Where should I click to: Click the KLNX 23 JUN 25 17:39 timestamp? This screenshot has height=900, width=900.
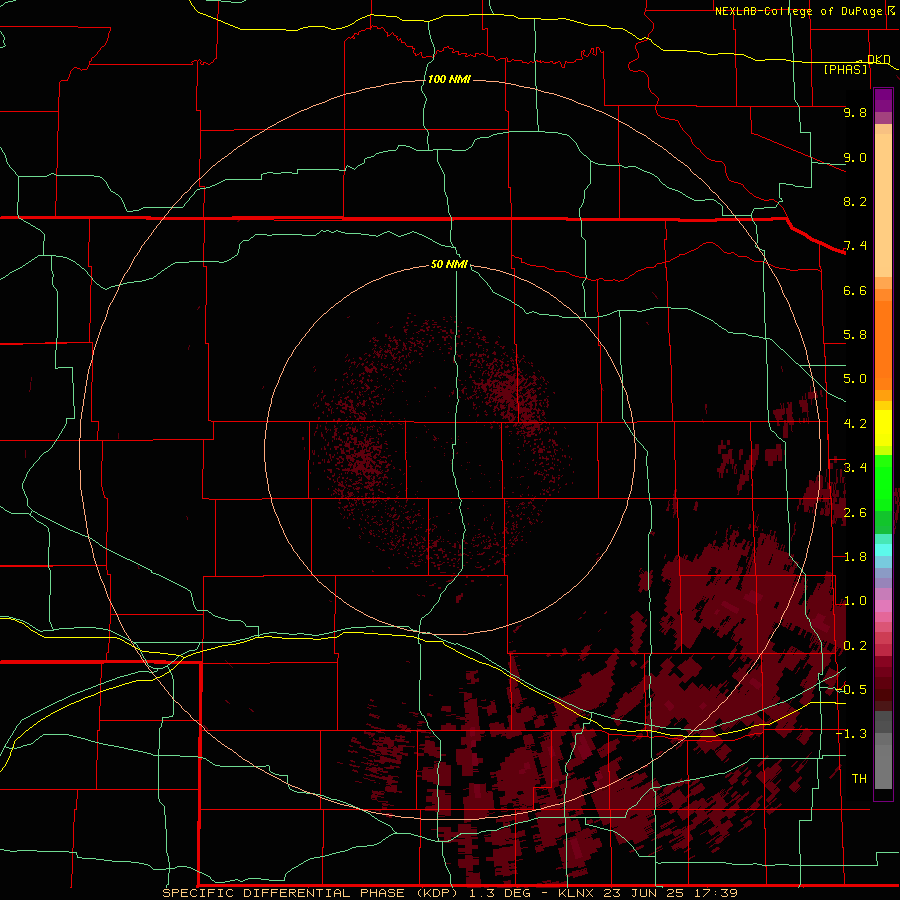[x=647, y=893]
